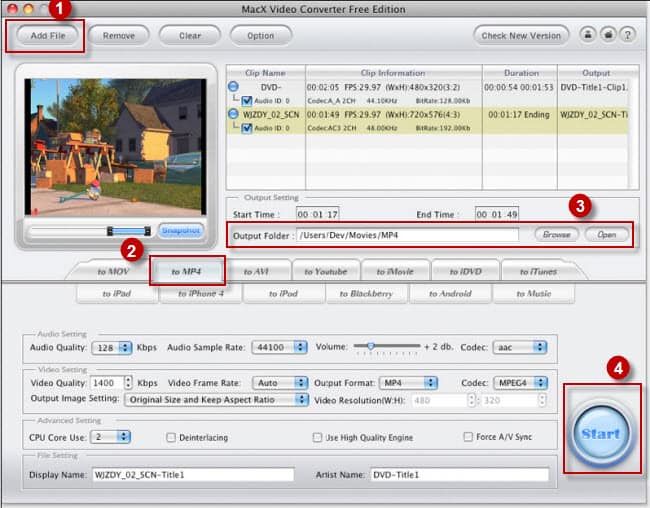The image size is (650, 508).
Task: Click the Open output folder button
Action: coord(607,235)
